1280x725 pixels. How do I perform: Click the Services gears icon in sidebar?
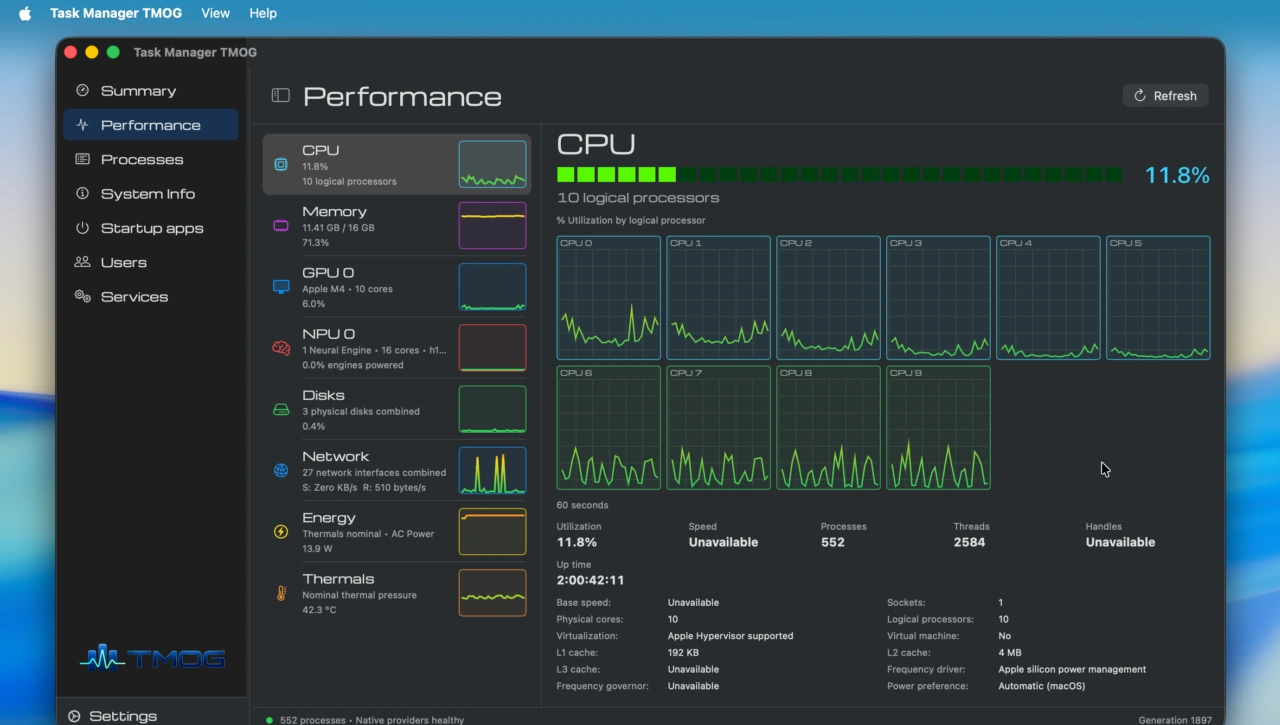[82, 296]
